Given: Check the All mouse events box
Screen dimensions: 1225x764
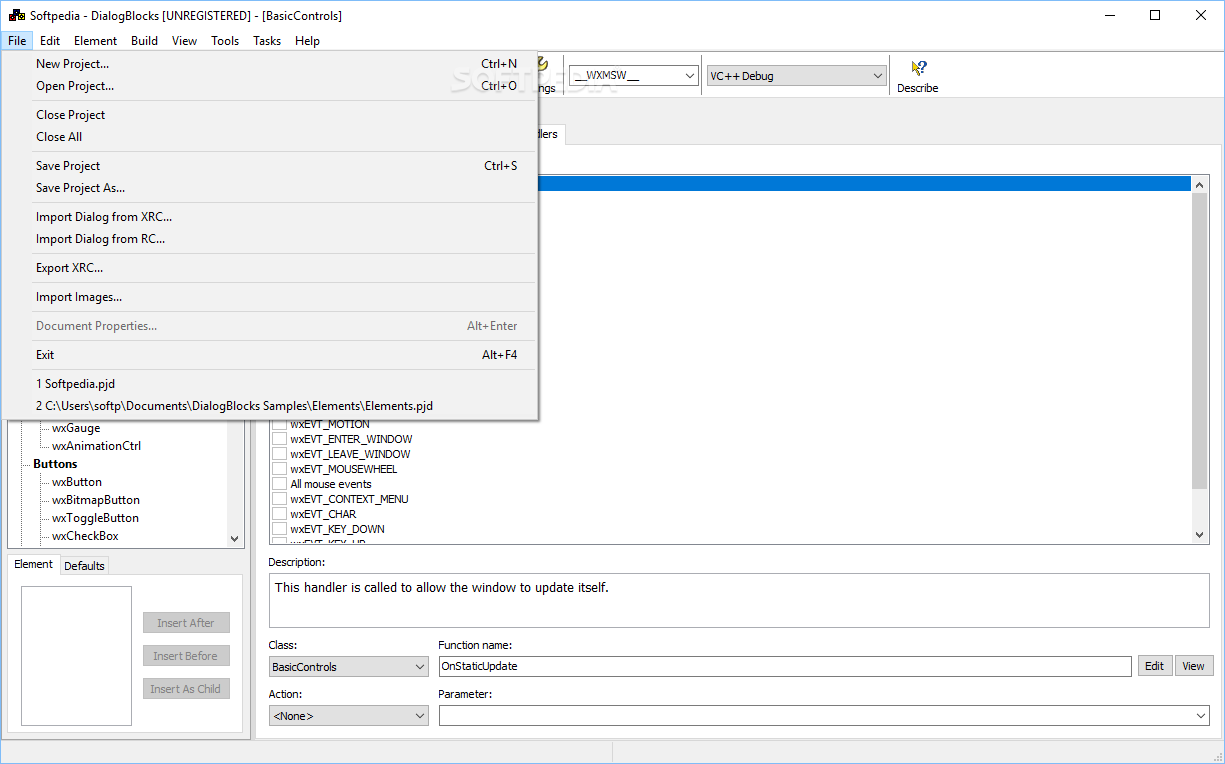Looking at the screenshot, I should point(280,484).
